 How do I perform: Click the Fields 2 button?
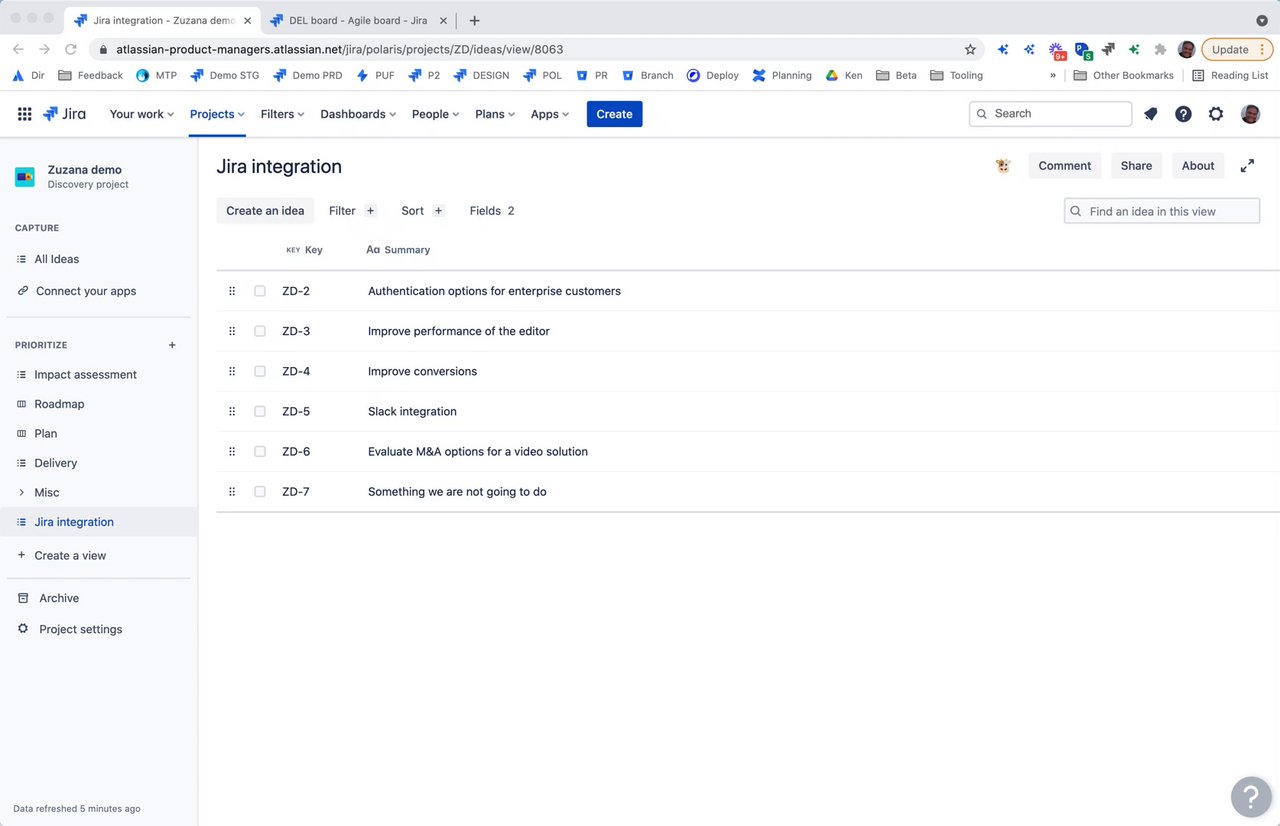coord(492,211)
